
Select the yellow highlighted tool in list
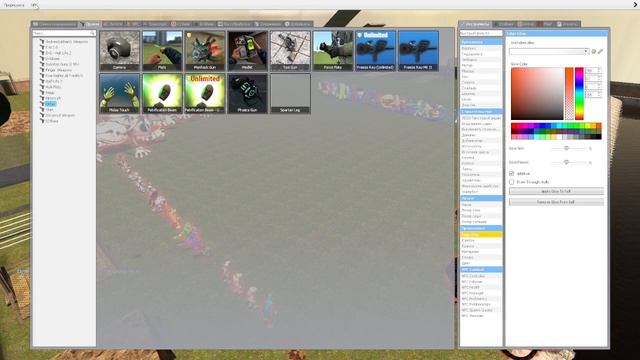[481, 235]
